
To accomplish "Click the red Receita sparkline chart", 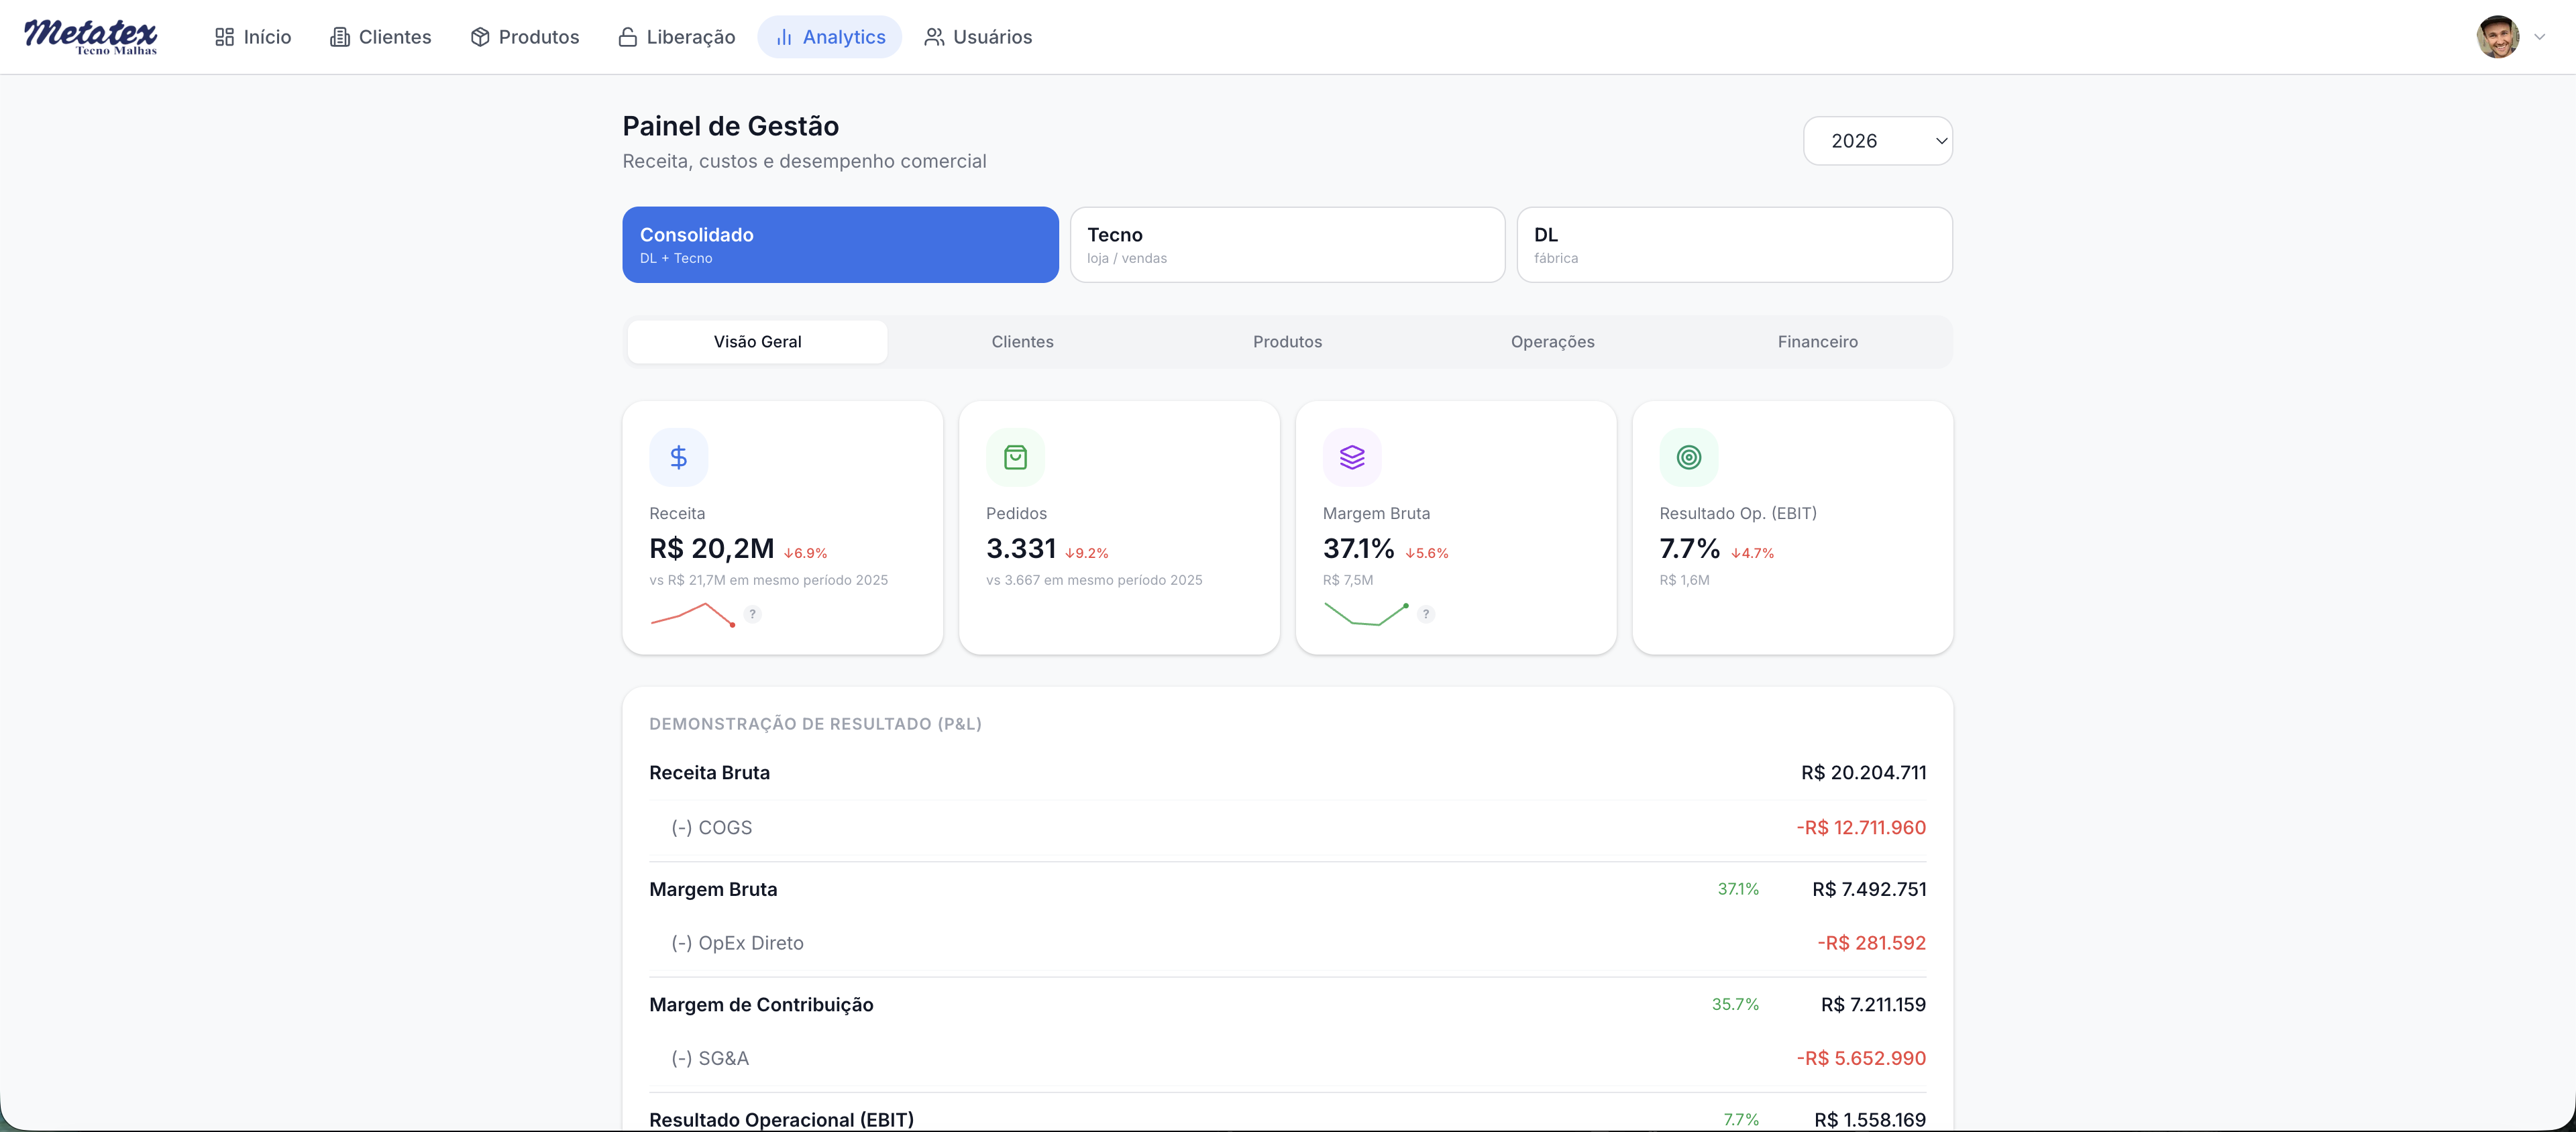I will (x=692, y=614).
